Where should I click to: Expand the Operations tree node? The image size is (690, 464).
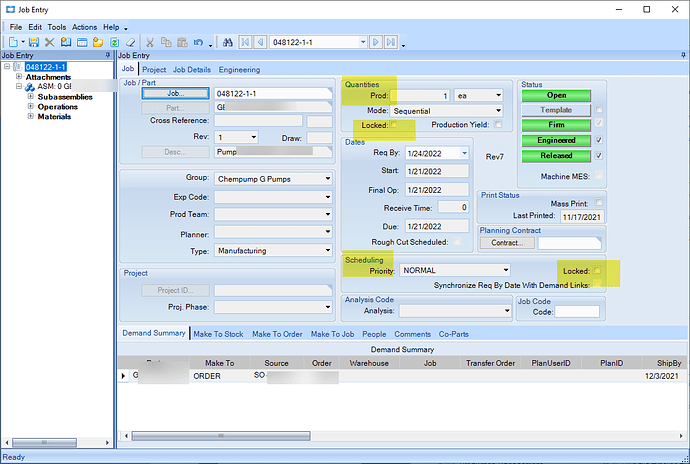[30, 106]
